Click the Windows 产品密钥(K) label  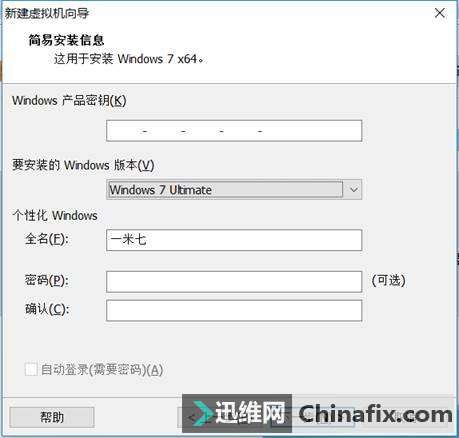tap(69, 100)
